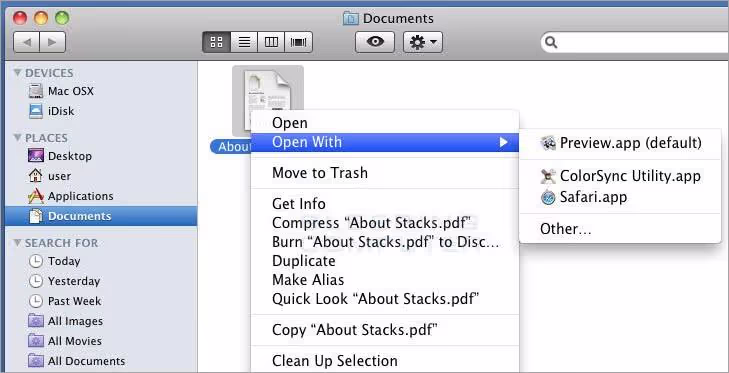Compress "About Stacks.pdf"
The image size is (729, 373).
pyautogui.click(x=384, y=223)
